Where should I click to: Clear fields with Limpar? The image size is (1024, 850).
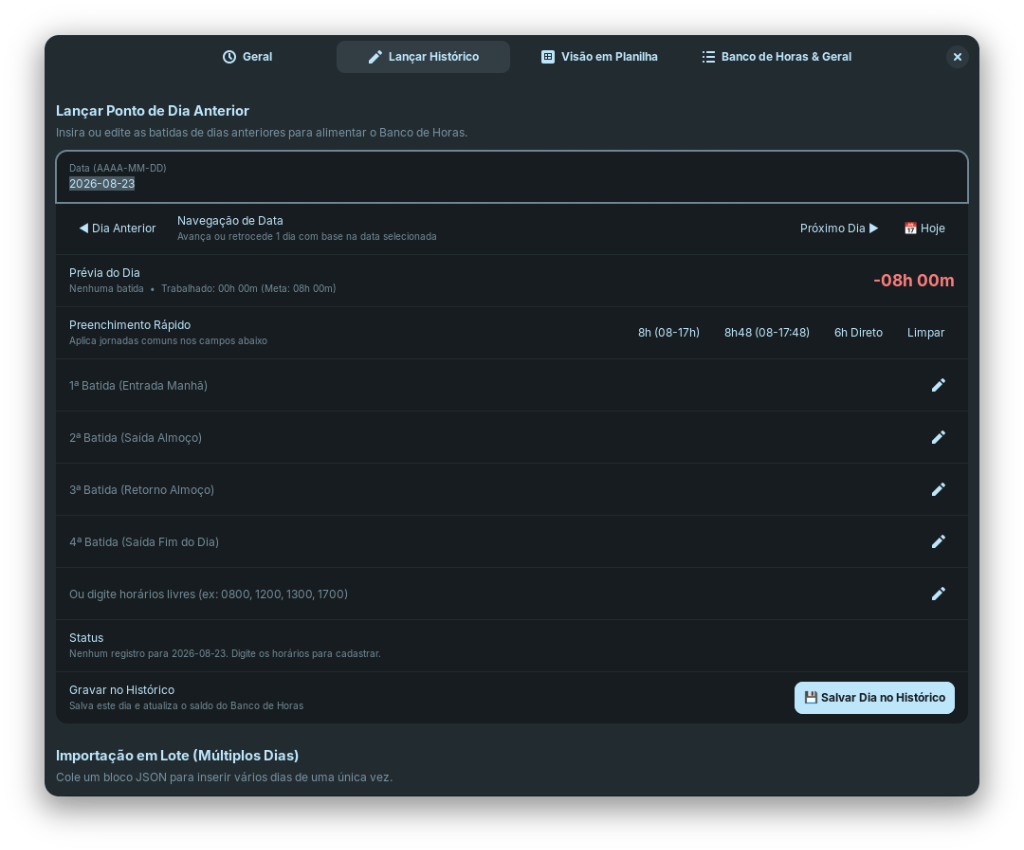925,333
